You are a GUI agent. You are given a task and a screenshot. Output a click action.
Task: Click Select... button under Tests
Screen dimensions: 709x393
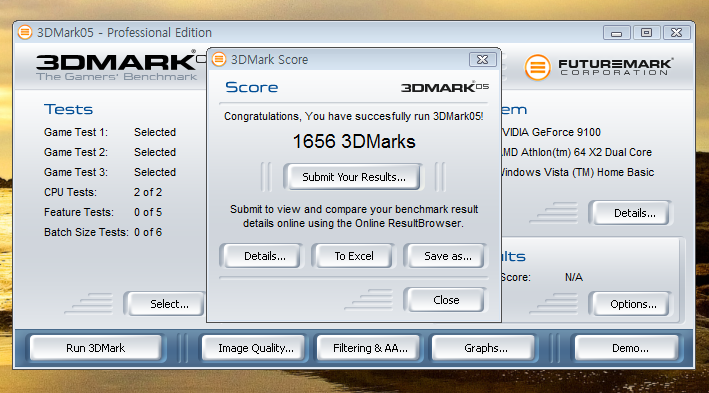[x=167, y=304]
